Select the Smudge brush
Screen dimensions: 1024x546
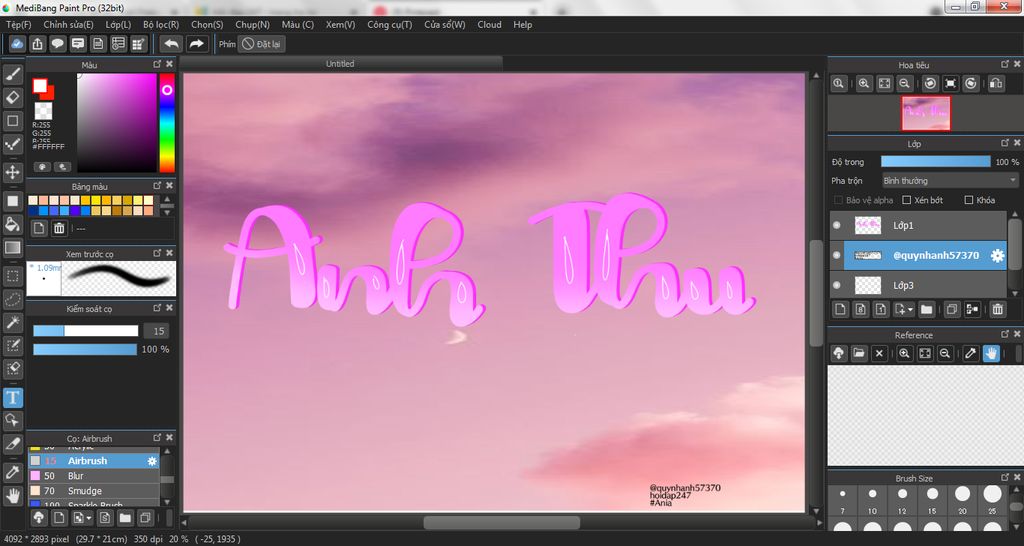tap(94, 491)
